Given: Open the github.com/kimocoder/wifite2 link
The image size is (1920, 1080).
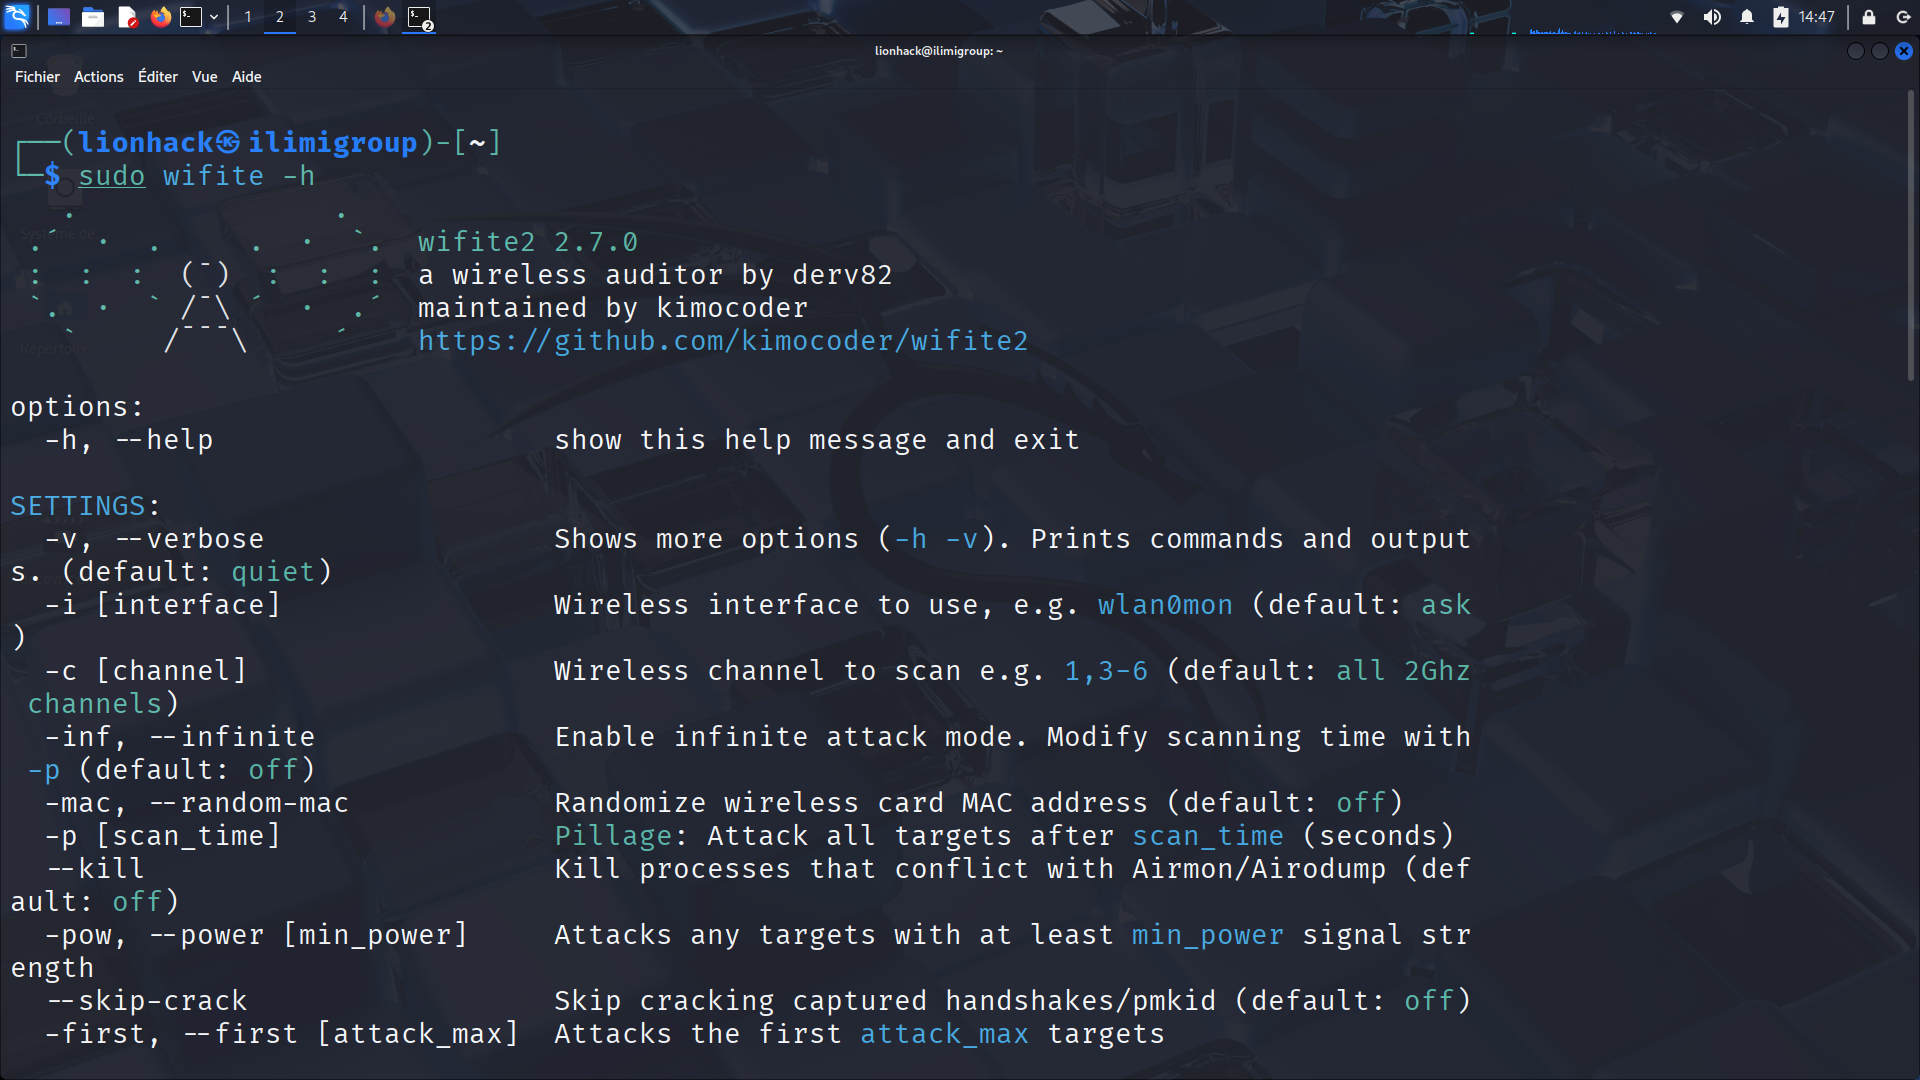Looking at the screenshot, I should tap(723, 341).
